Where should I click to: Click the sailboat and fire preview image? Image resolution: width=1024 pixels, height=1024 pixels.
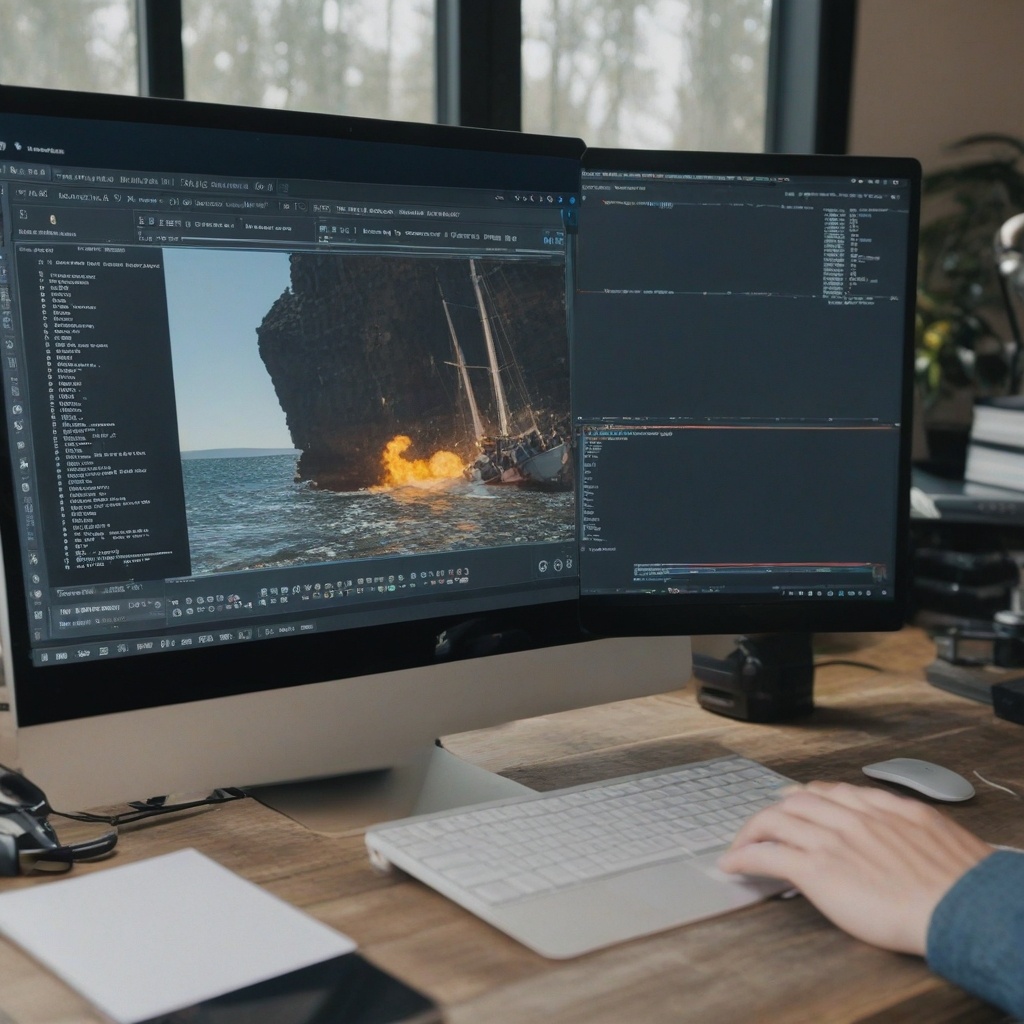(x=369, y=410)
